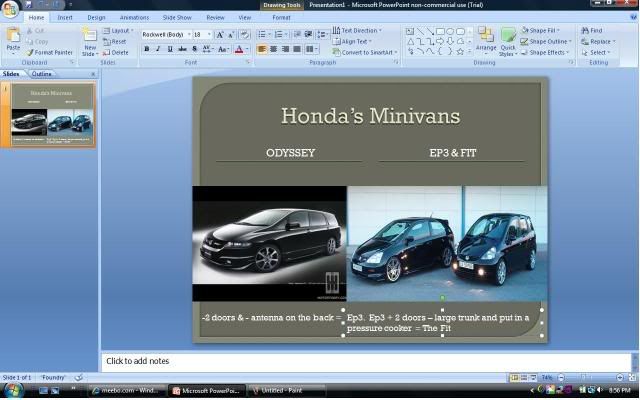The width and height of the screenshot is (640, 400).
Task: Click the Replace button
Action: pos(598,42)
